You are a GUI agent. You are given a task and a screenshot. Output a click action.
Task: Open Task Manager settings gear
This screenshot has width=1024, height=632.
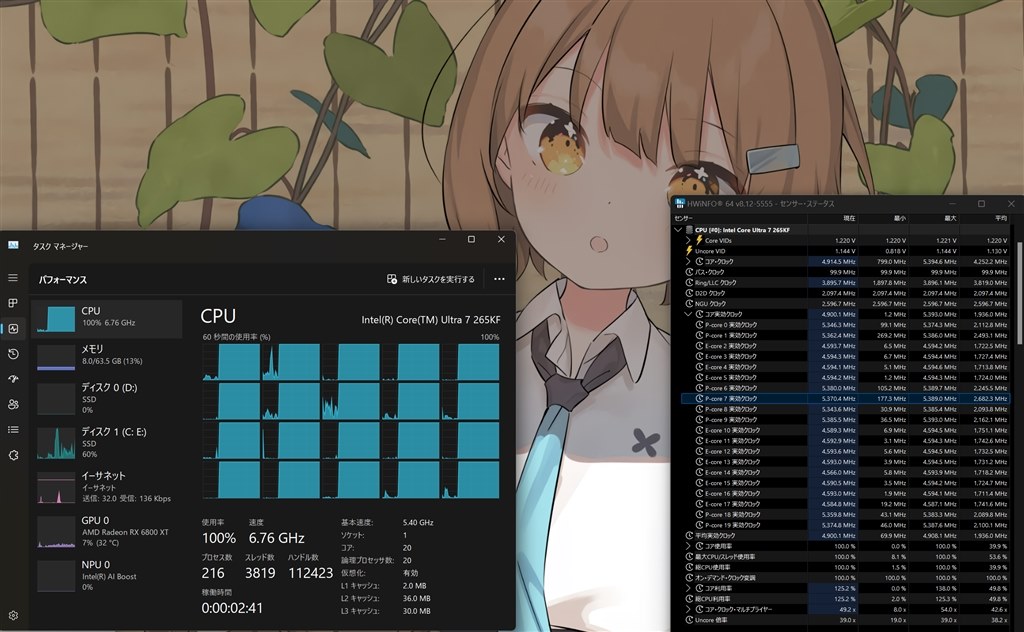pyautogui.click(x=13, y=616)
